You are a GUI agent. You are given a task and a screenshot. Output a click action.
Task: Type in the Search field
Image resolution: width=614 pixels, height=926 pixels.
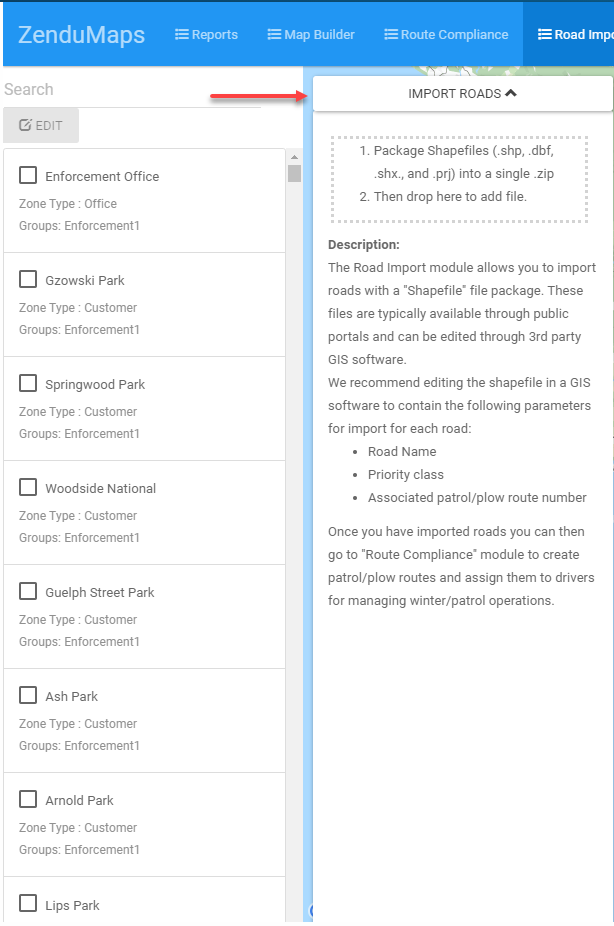(130, 89)
